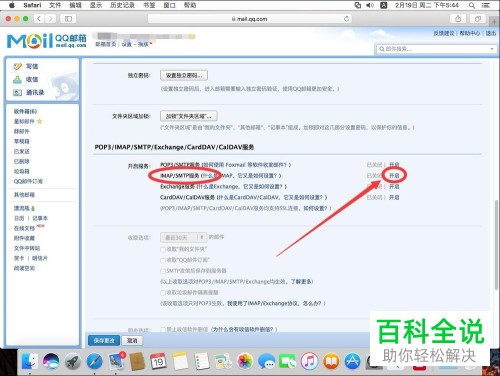
Task: Check 收取"QQ邮件订阅" checkbox
Action: [x=163, y=260]
